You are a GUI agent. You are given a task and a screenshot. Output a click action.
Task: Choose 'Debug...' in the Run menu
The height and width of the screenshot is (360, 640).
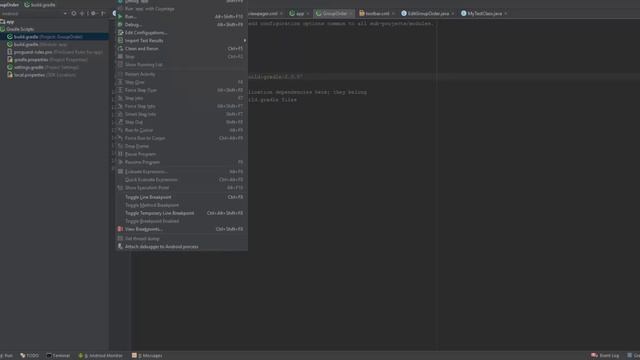(181, 24)
